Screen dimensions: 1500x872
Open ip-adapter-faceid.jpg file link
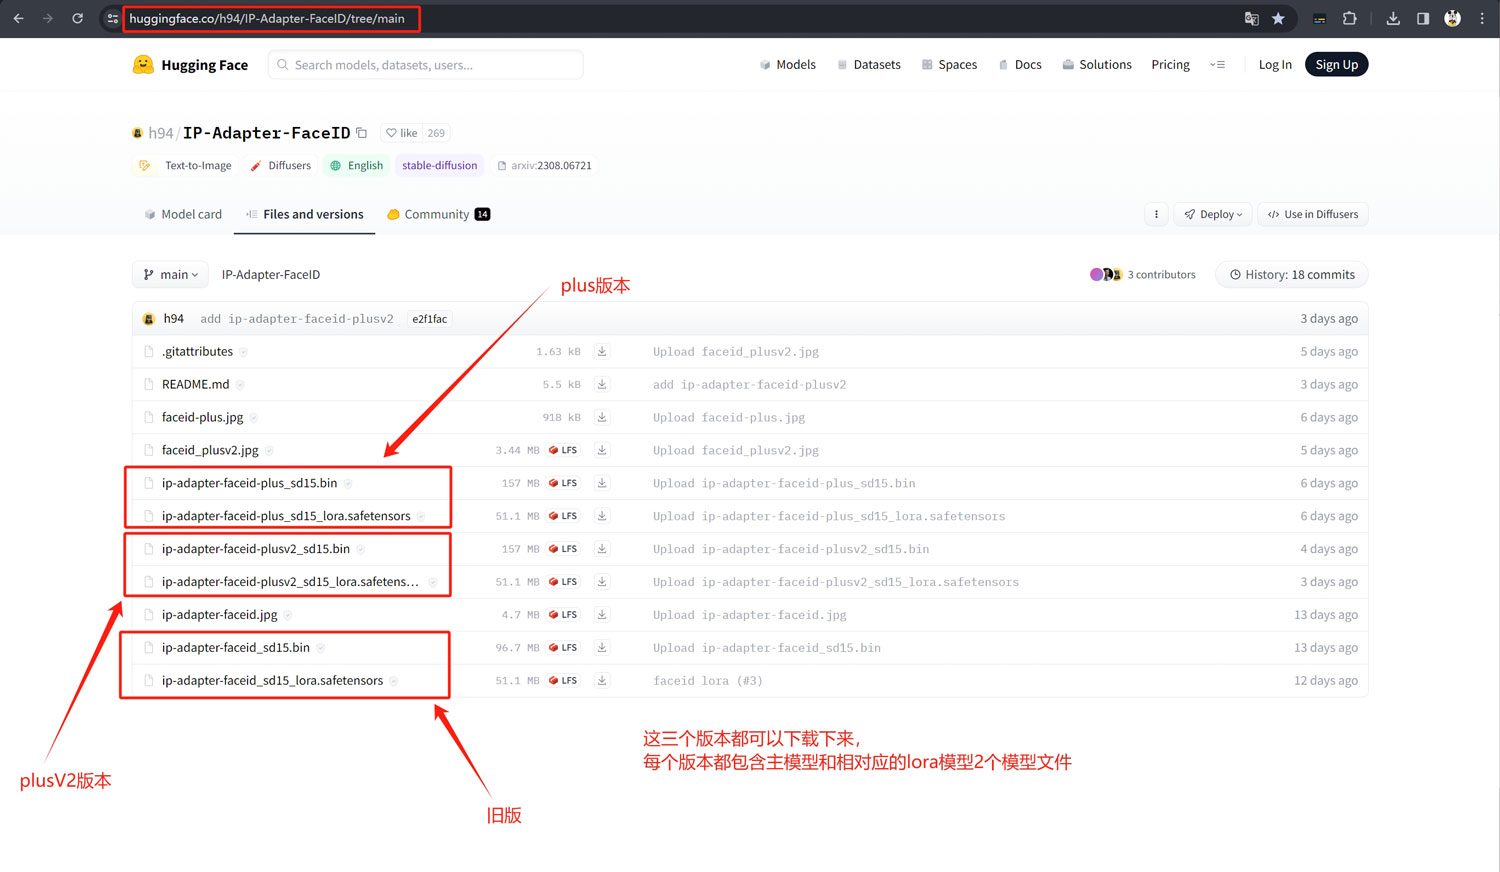click(x=220, y=615)
